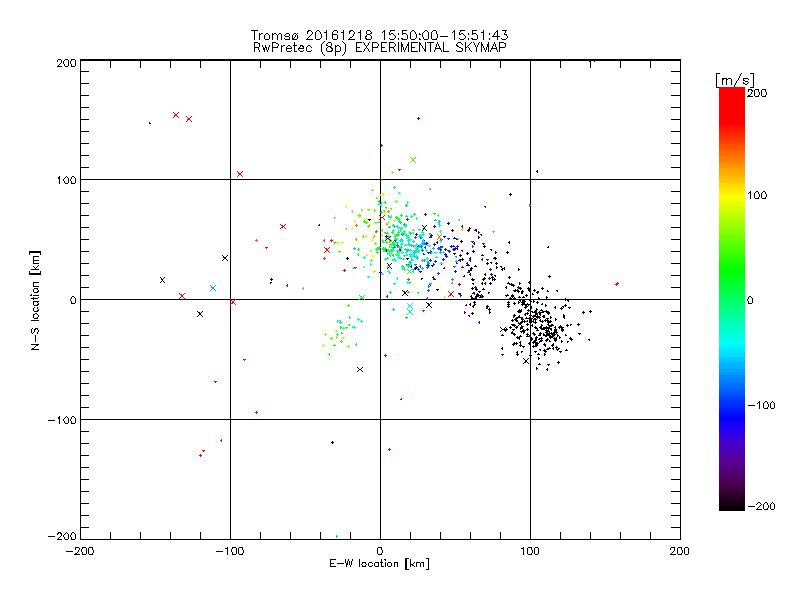Click the green X marker above the 100 km line

(413, 160)
